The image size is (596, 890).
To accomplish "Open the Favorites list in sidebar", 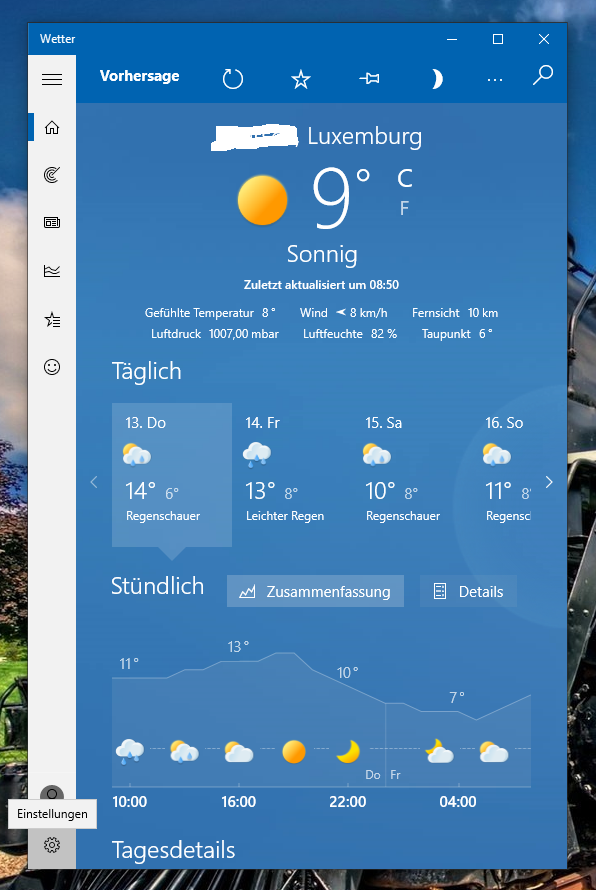I will click(x=52, y=320).
